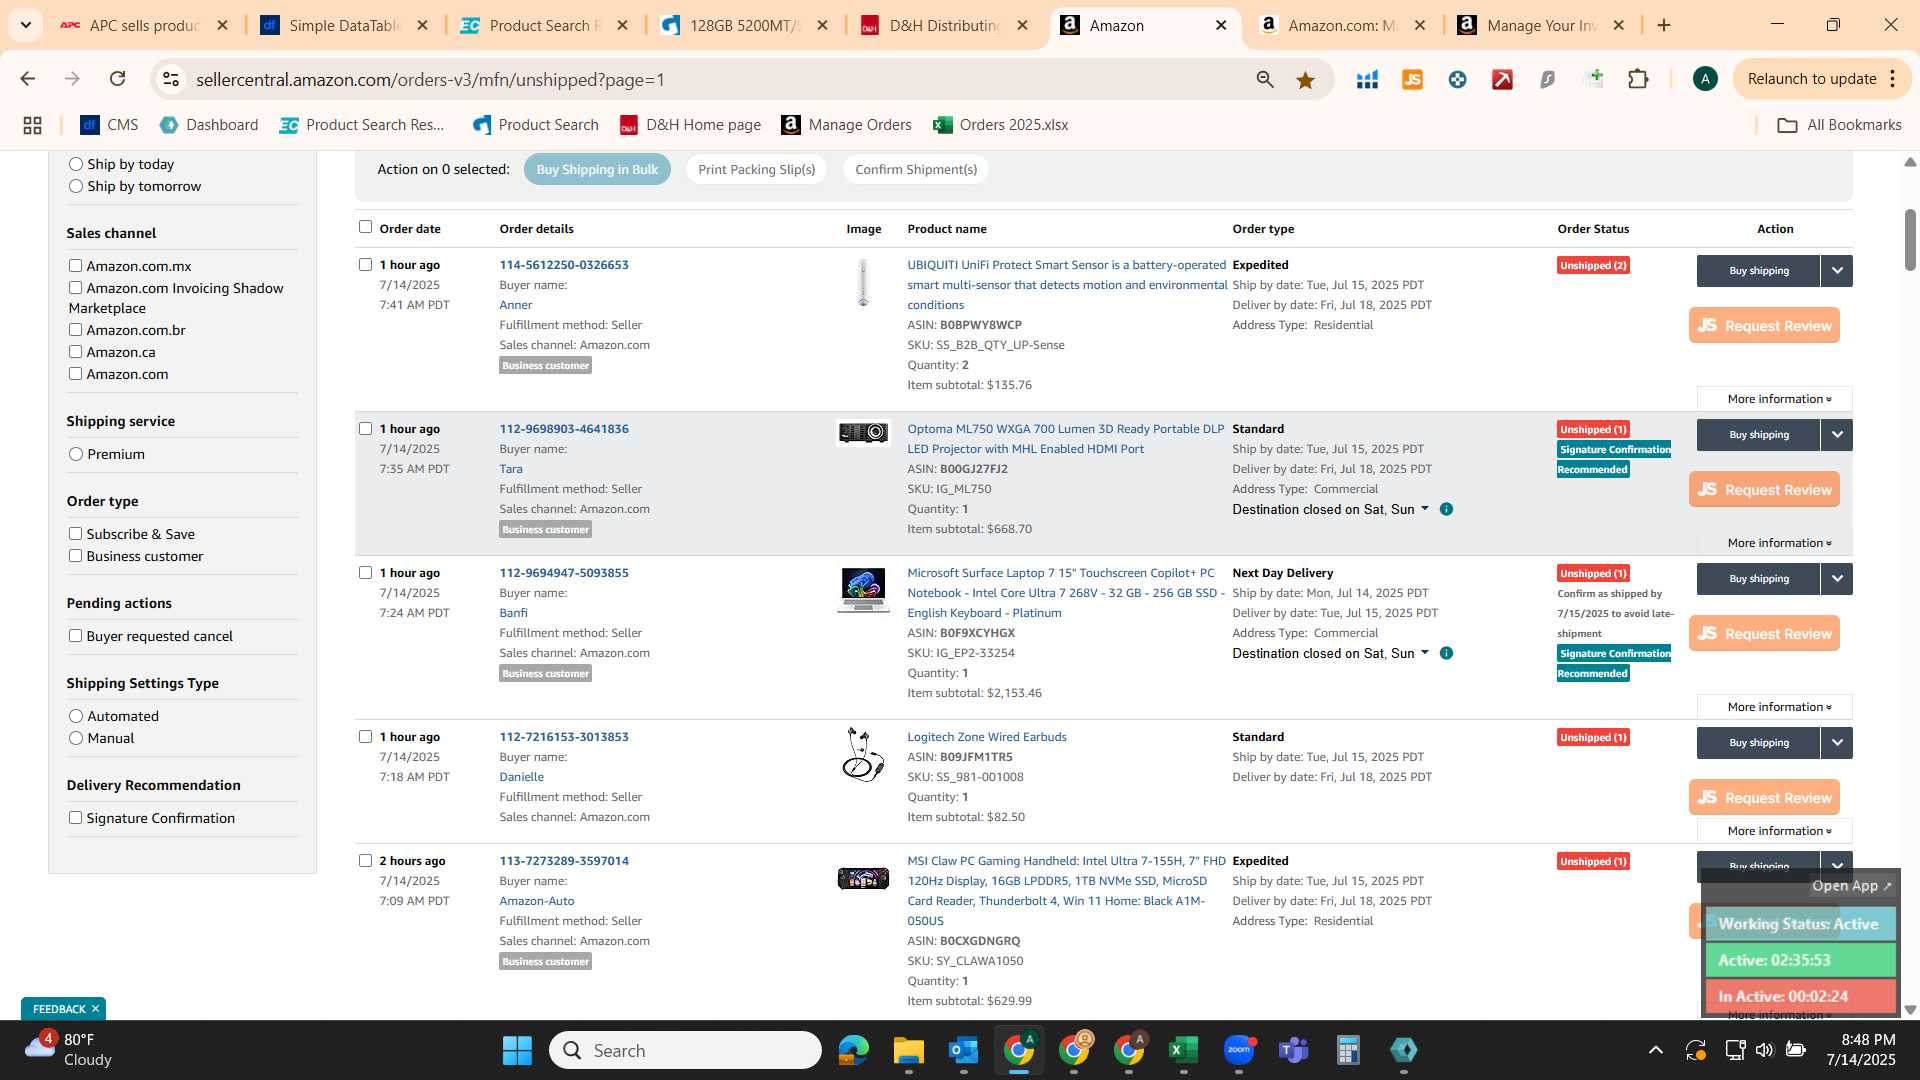The height and width of the screenshot is (1080, 1920).
Task: Open the site information icon in address bar
Action: [171, 79]
